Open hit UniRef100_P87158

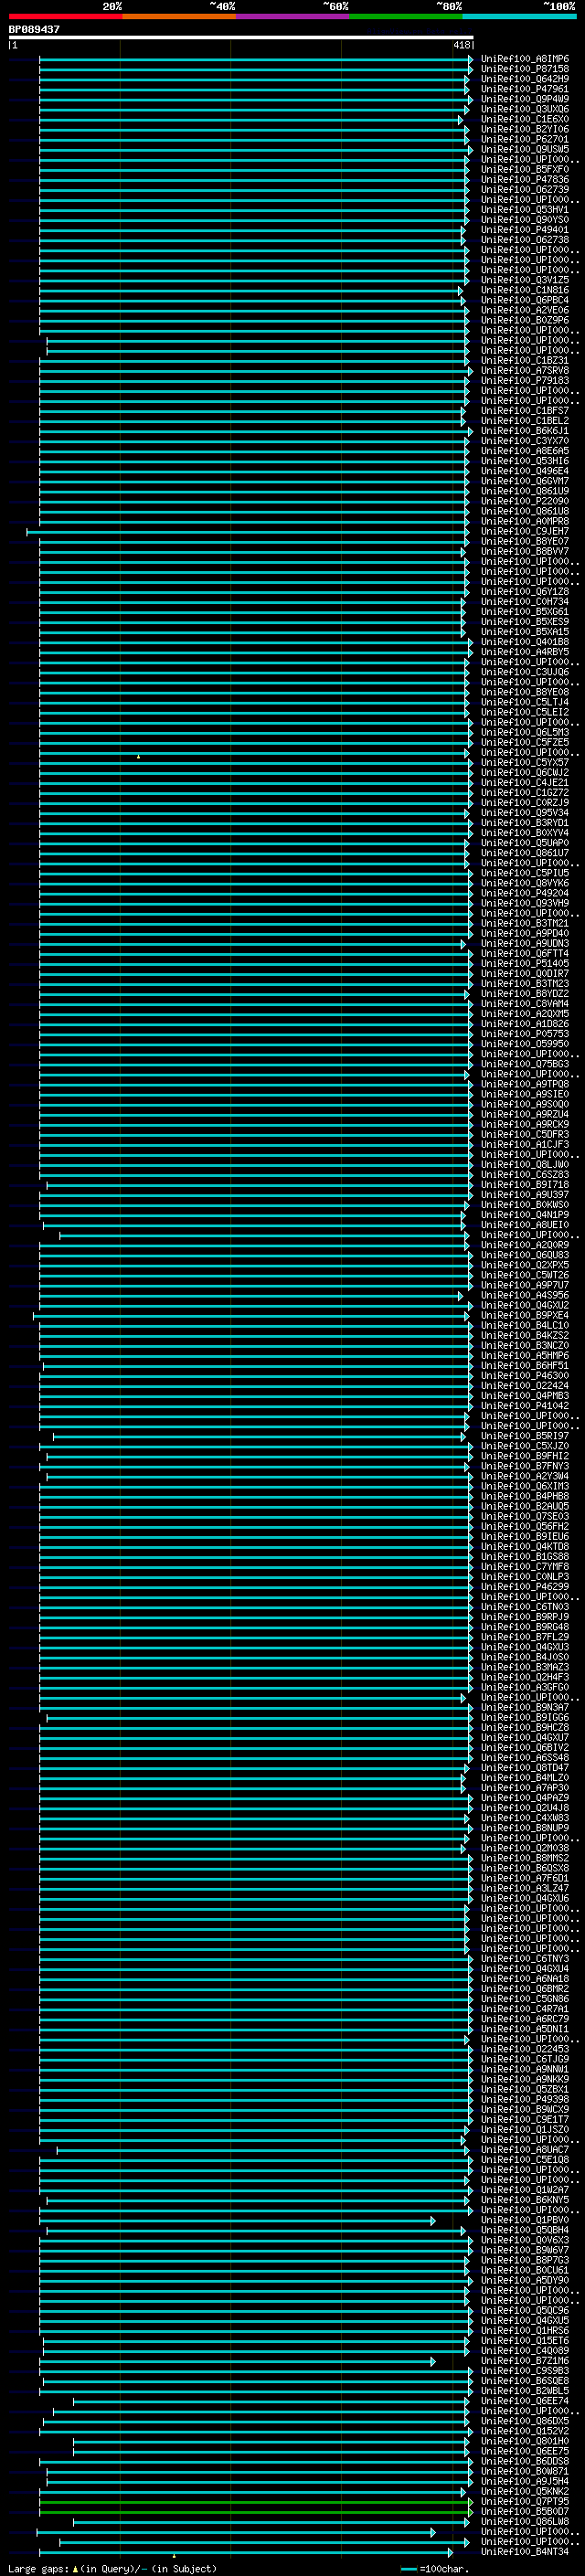(x=525, y=69)
